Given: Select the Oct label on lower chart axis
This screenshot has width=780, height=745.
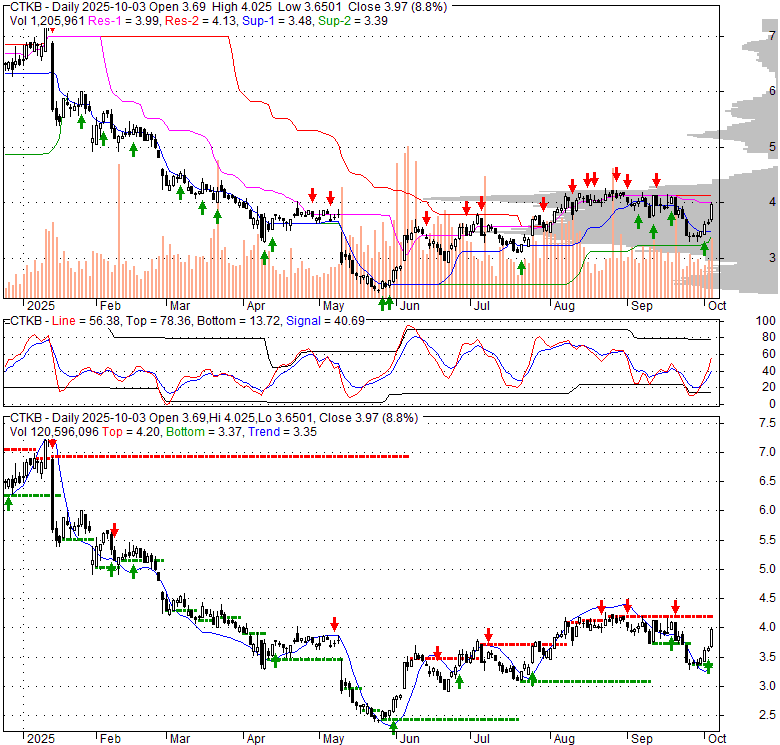Looking at the screenshot, I should (717, 739).
